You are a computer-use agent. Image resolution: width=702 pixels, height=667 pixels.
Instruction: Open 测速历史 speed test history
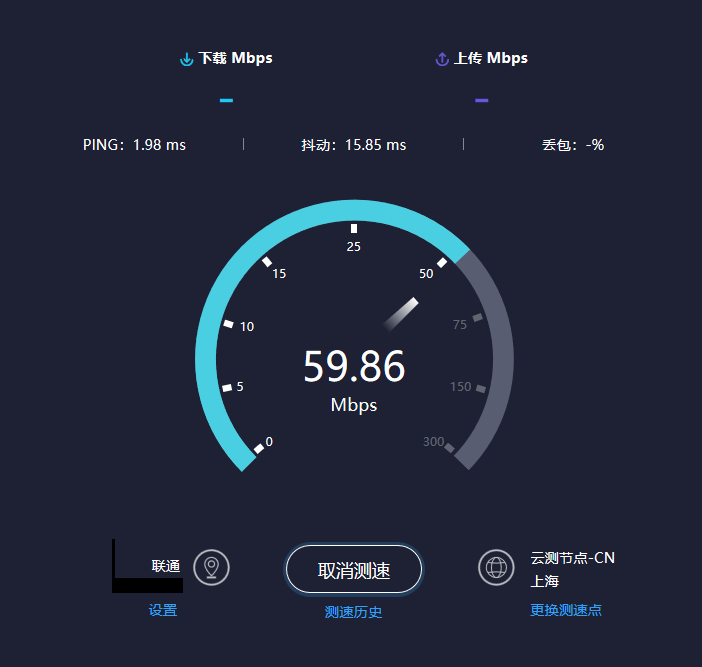(x=353, y=612)
